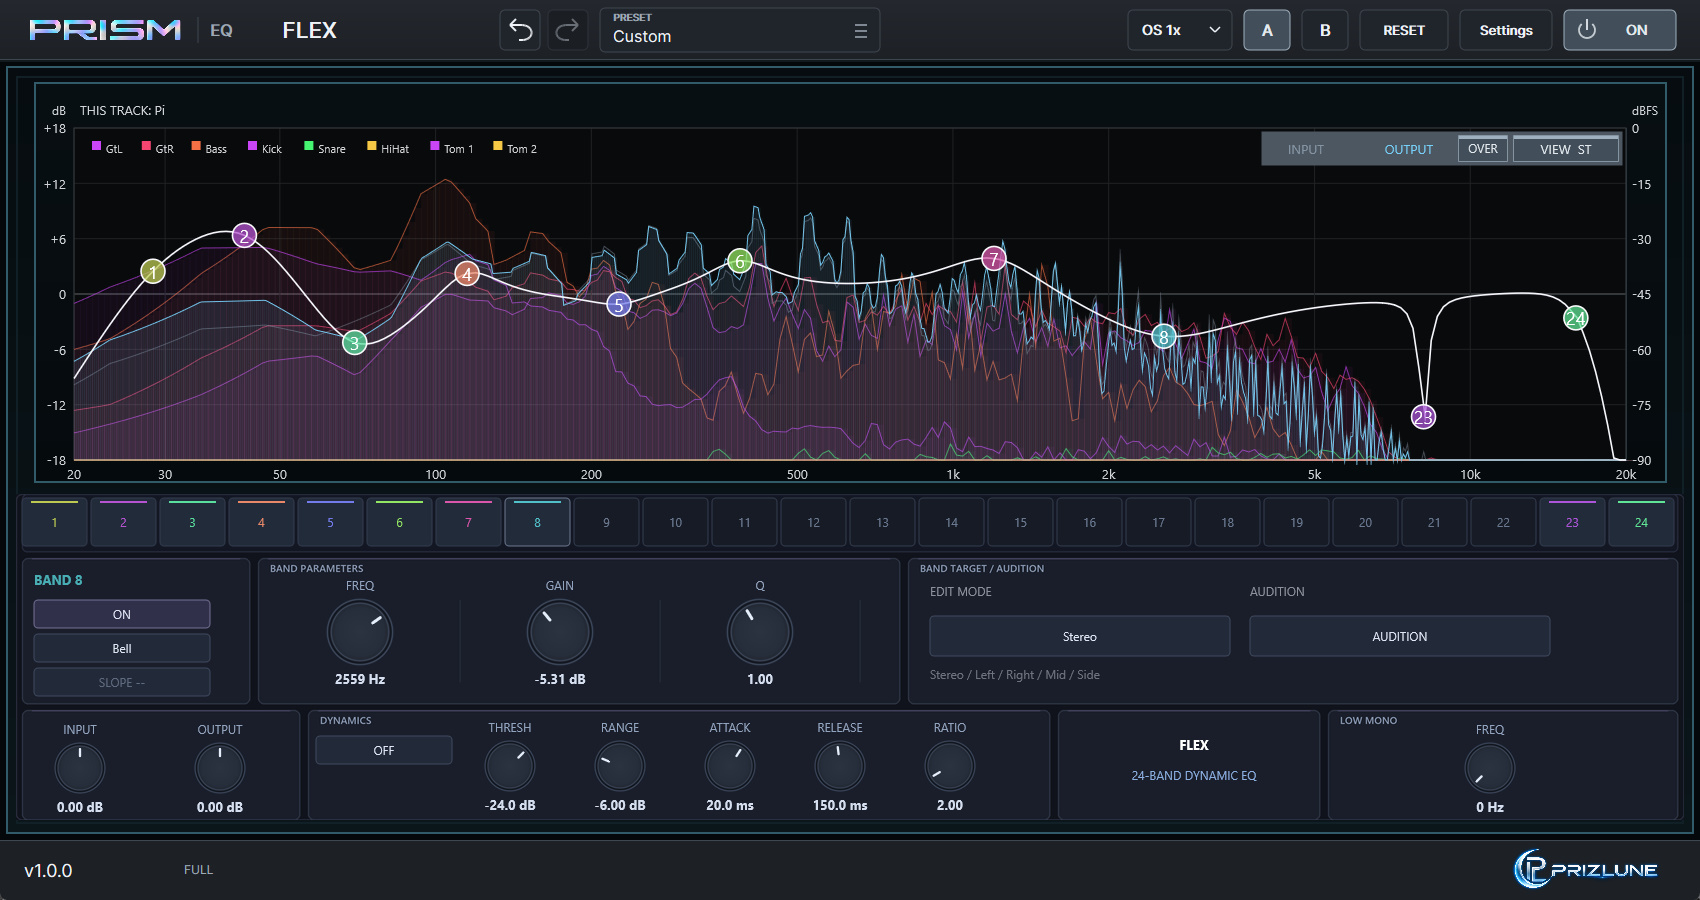
Task: Switch analyzer to INPUT
Action: (x=1305, y=149)
